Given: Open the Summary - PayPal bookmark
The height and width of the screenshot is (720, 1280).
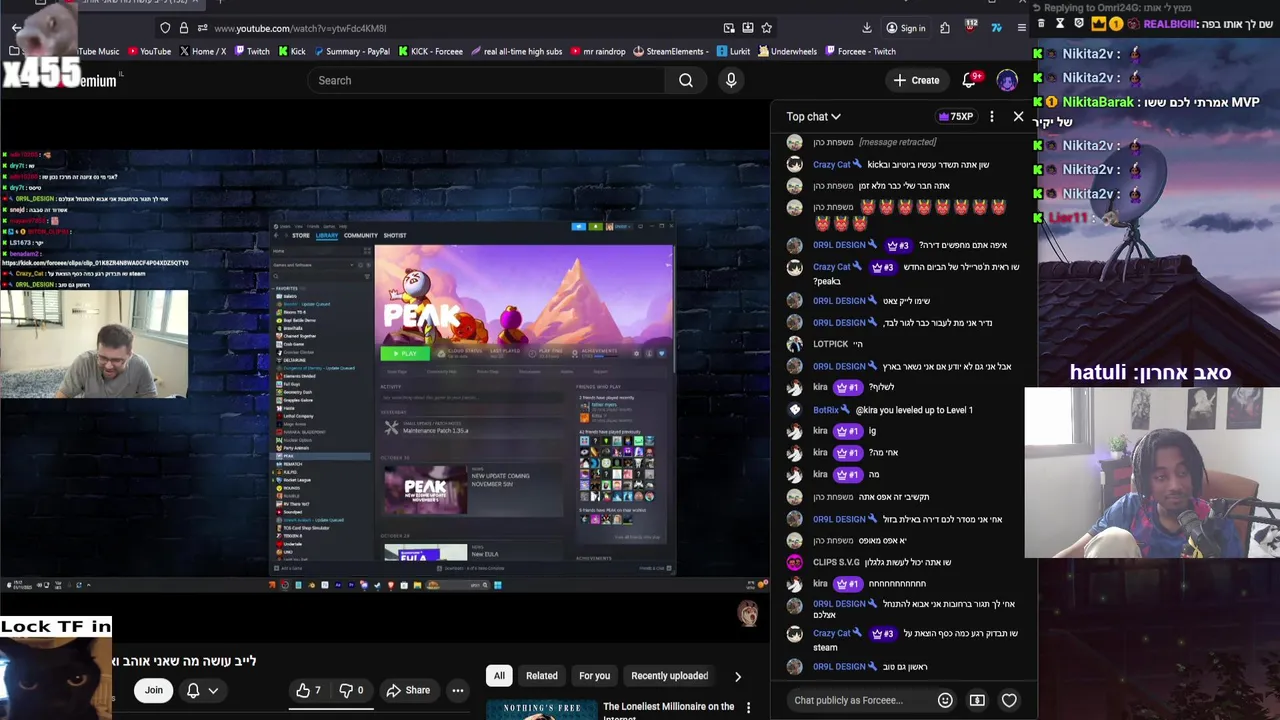Looking at the screenshot, I should 351,51.
